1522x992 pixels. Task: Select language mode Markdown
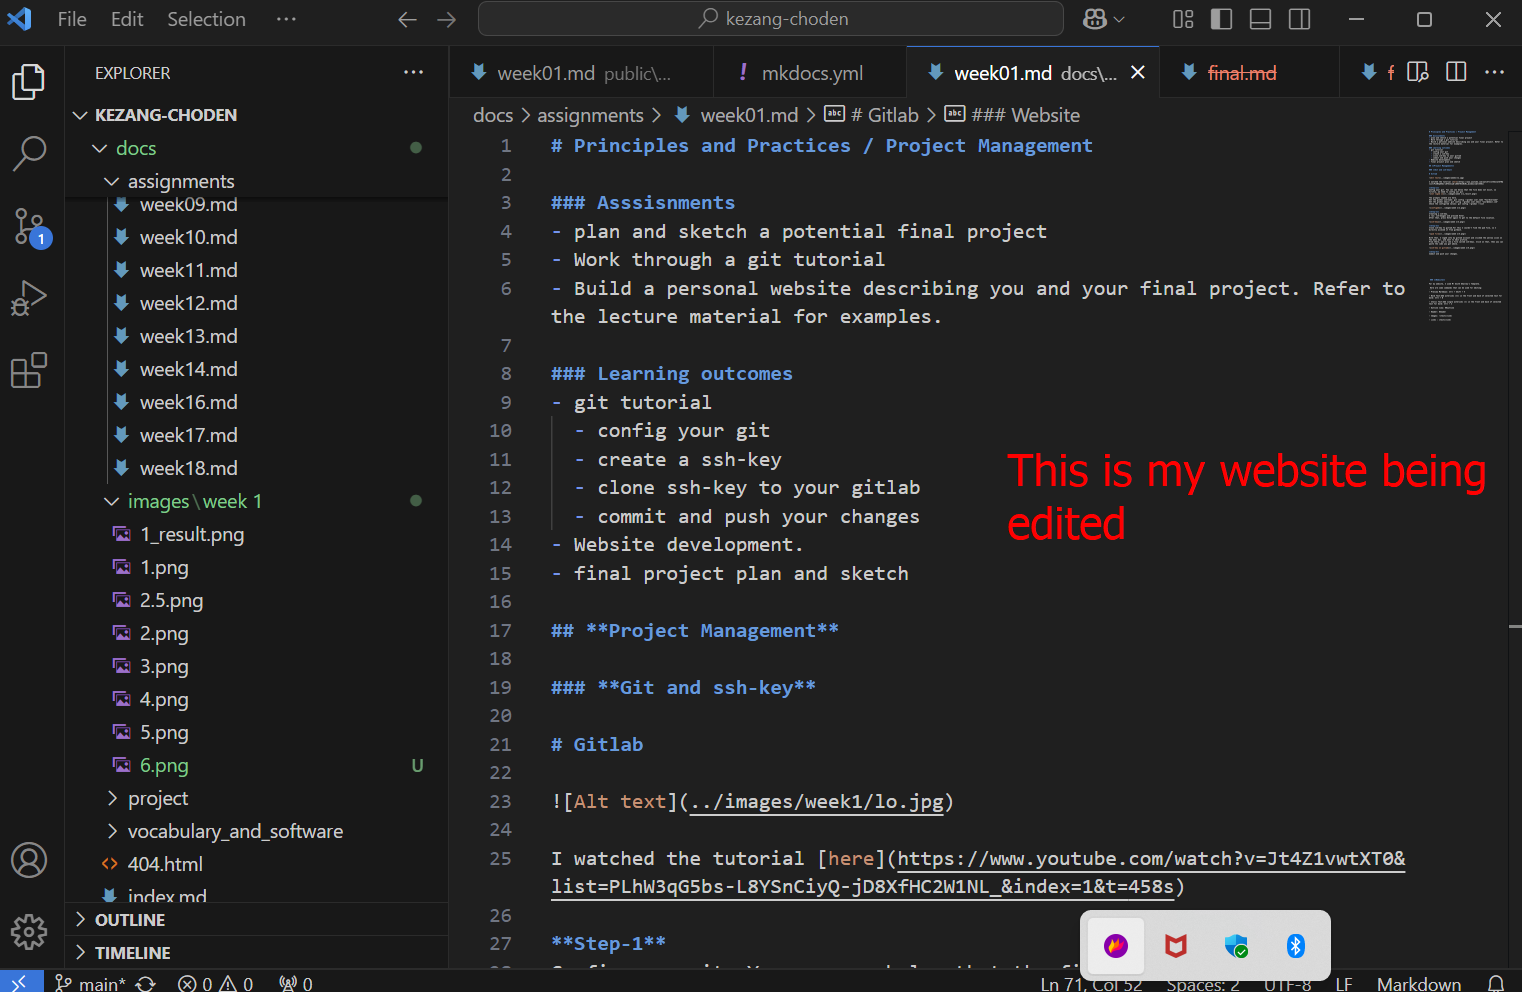(x=1418, y=983)
